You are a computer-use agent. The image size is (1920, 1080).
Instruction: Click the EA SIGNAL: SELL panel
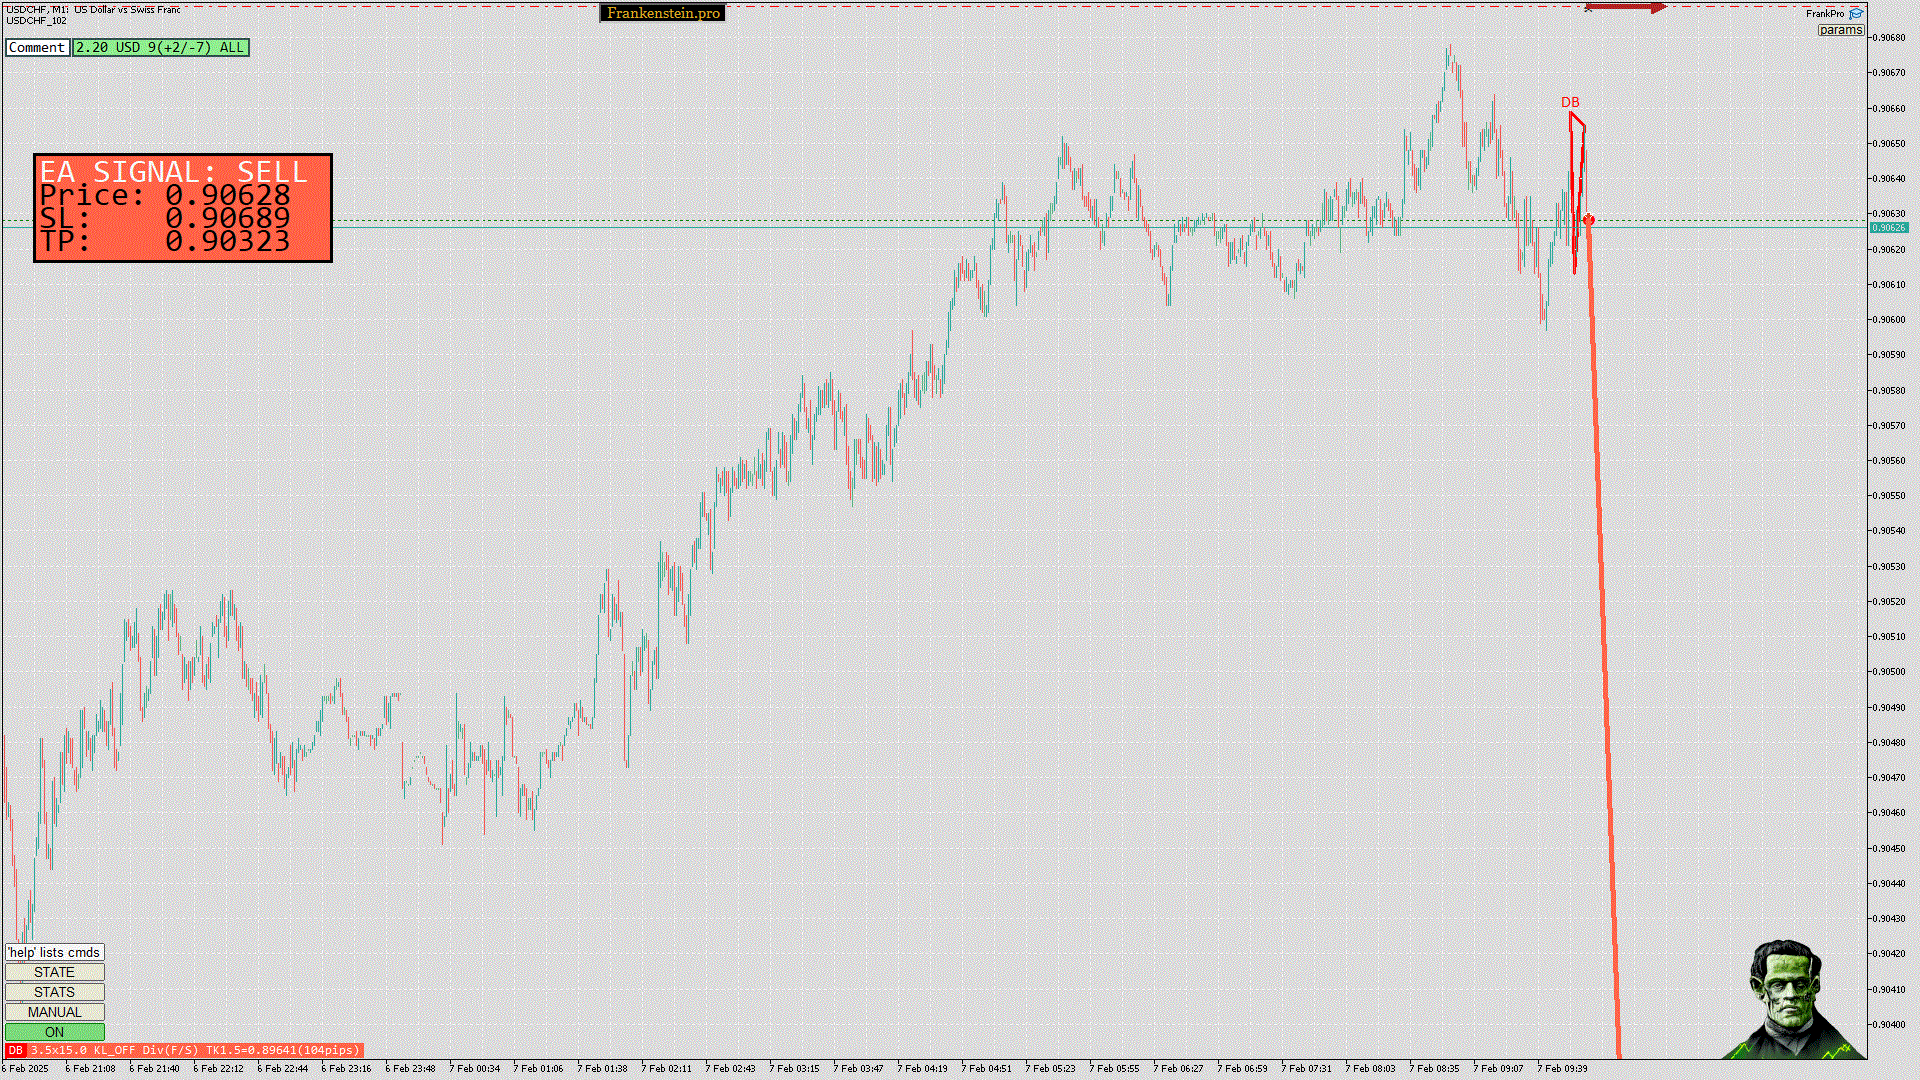tap(183, 207)
